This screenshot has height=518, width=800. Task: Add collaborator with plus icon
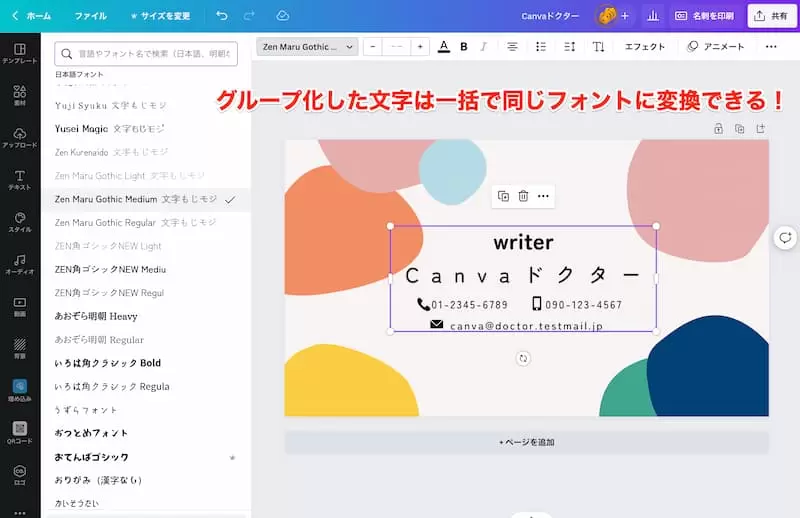(x=624, y=16)
